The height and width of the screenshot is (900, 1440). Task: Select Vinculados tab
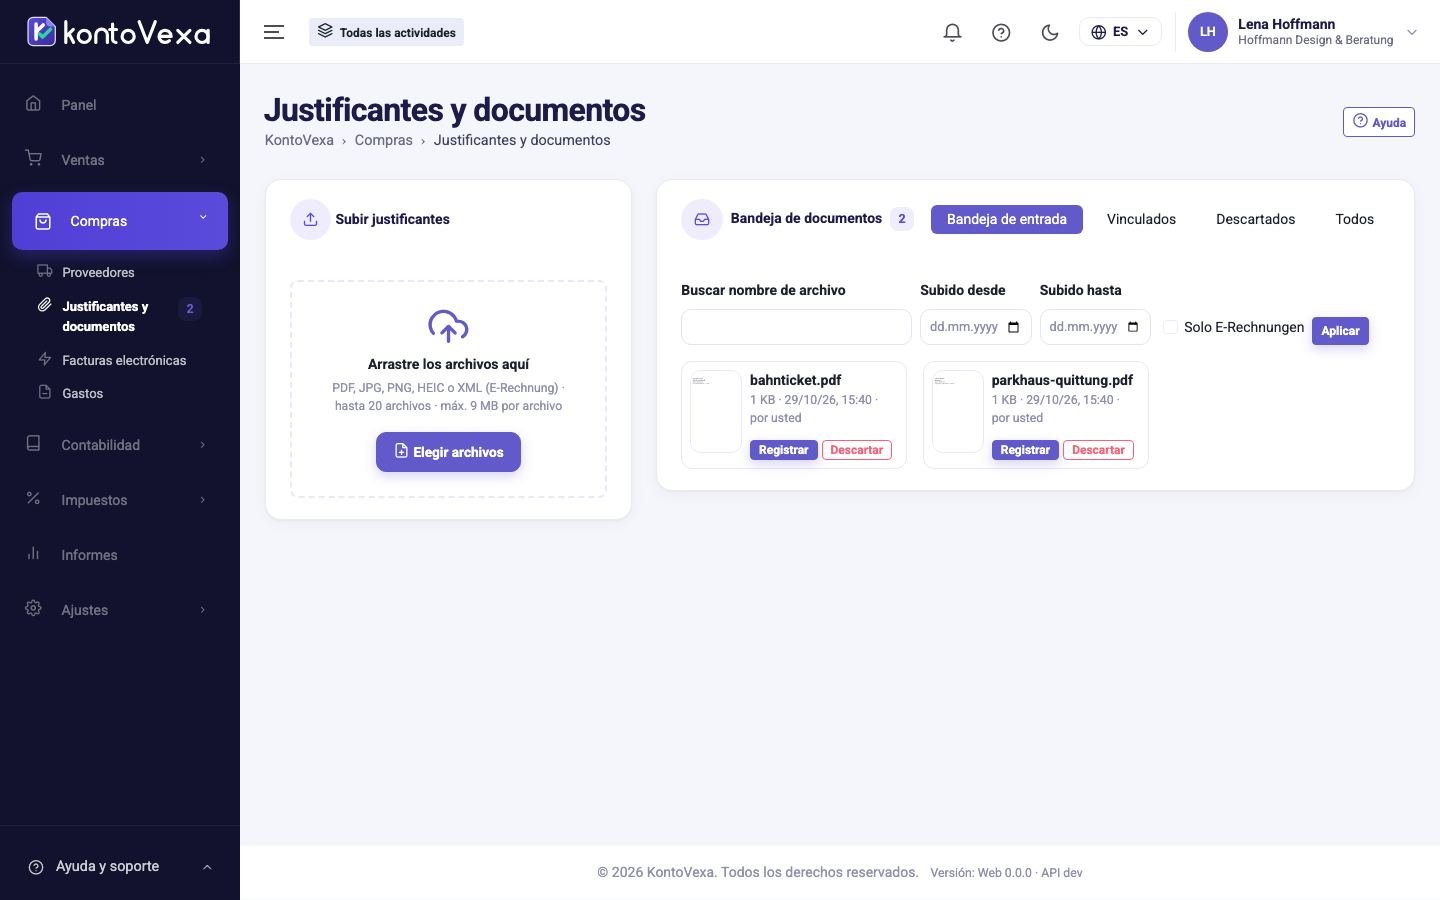pyautogui.click(x=1141, y=219)
